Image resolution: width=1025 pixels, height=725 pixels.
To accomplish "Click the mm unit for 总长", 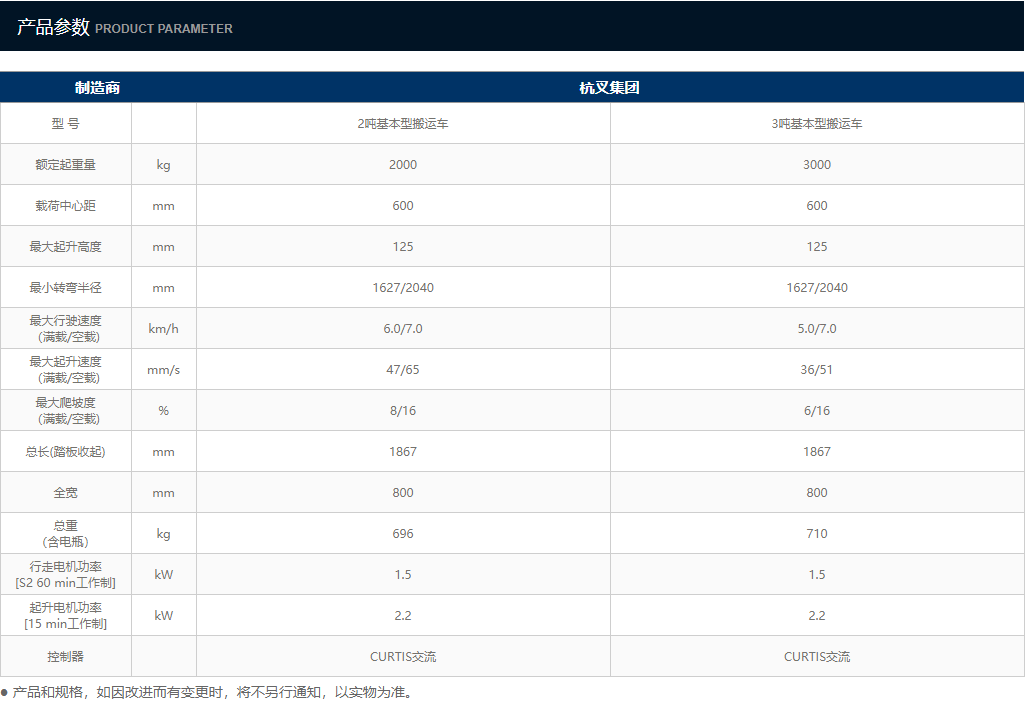I will (163, 452).
